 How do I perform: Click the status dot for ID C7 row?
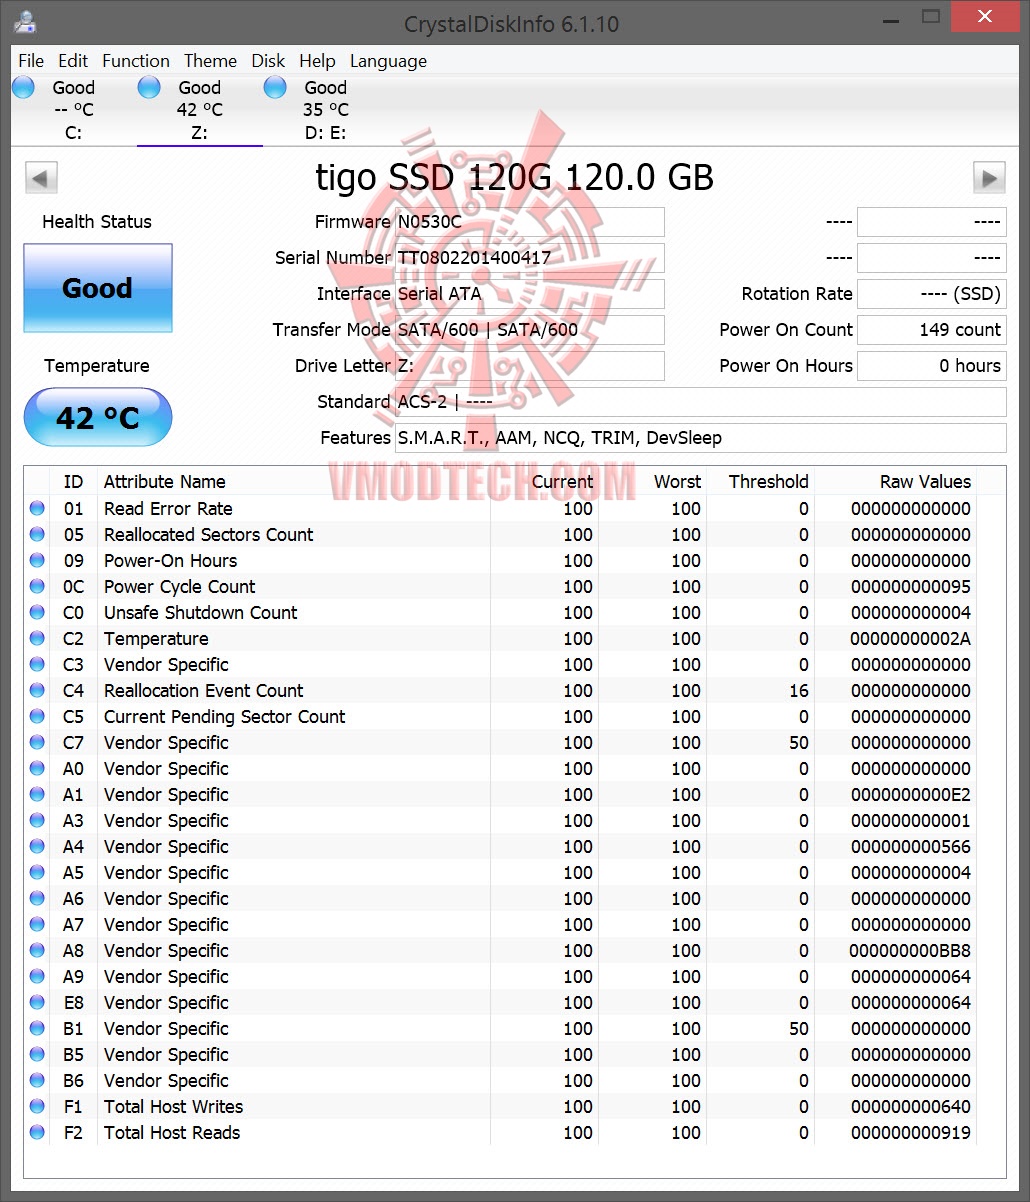pyautogui.click(x=37, y=742)
